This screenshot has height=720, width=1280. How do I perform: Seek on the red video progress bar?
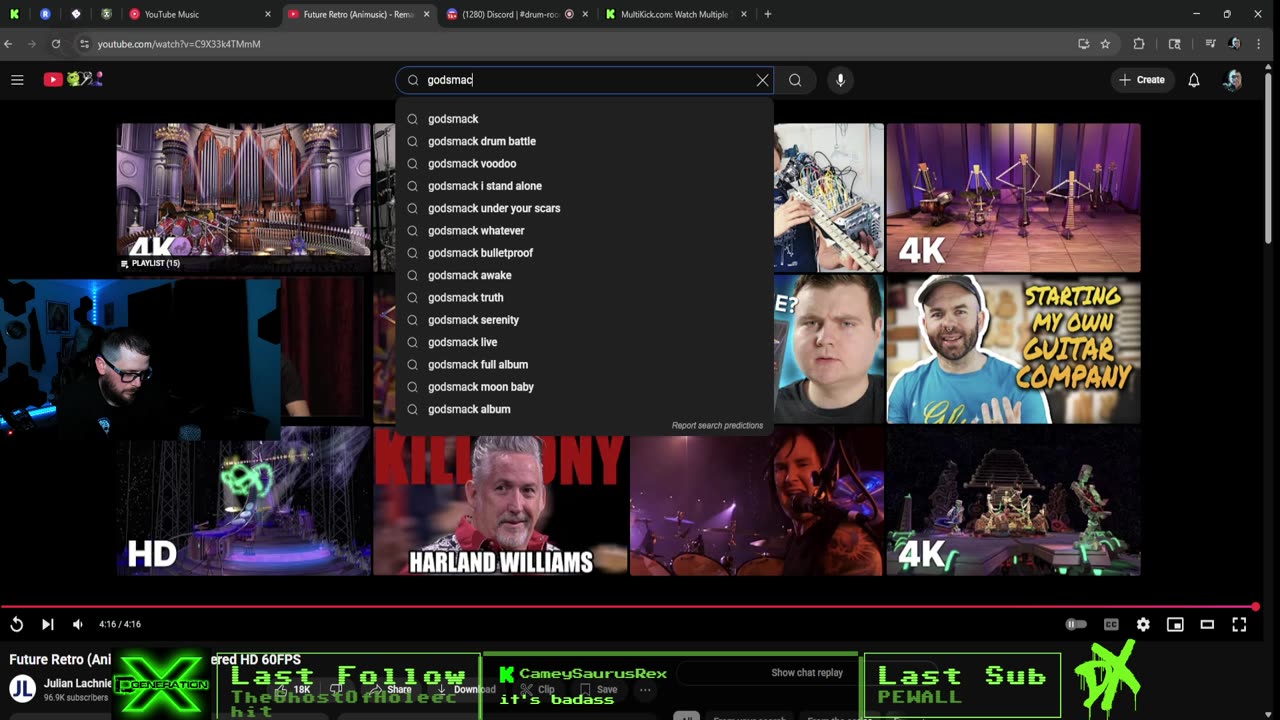coord(628,607)
